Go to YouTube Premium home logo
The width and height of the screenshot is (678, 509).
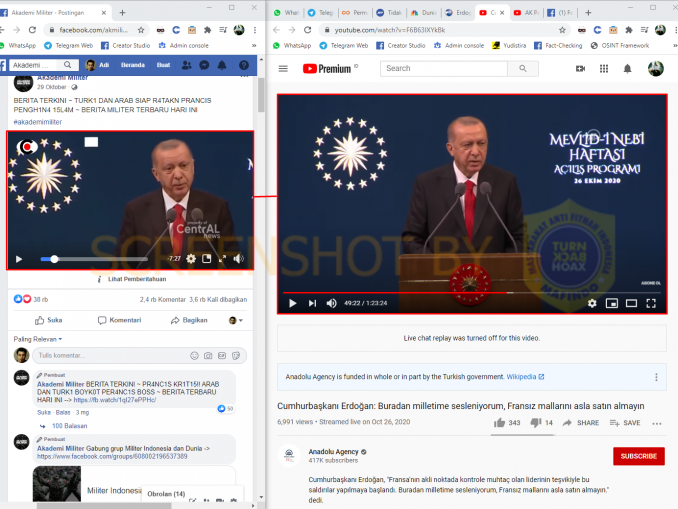[x=327, y=69]
